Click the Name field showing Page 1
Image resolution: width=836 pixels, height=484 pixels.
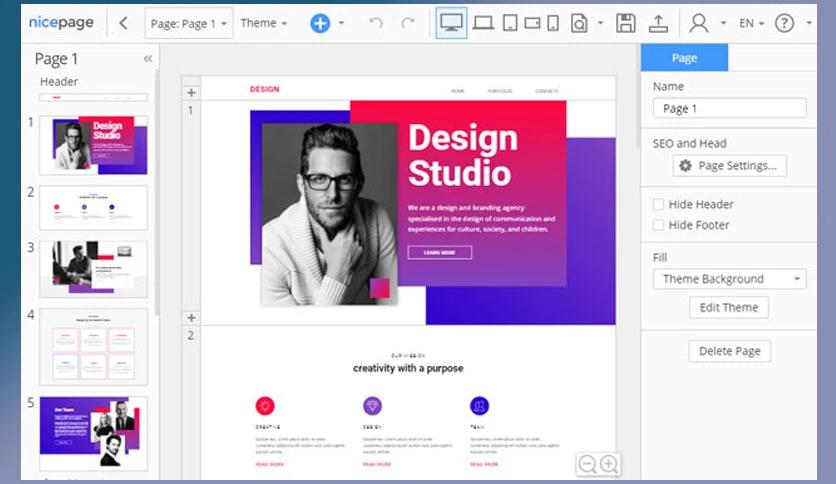click(x=729, y=108)
